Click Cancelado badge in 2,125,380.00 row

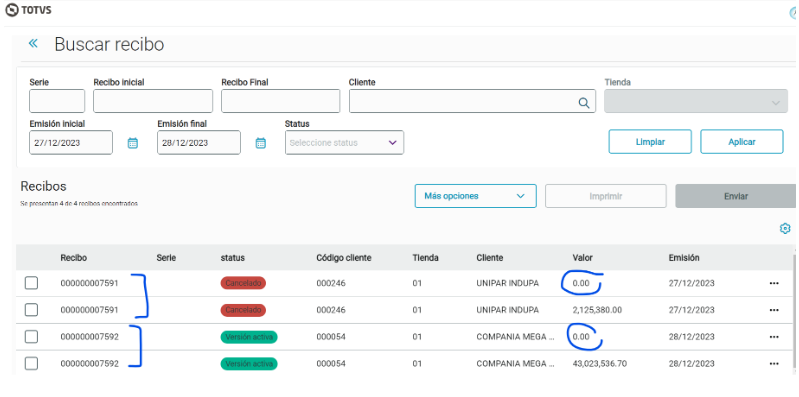[243, 310]
